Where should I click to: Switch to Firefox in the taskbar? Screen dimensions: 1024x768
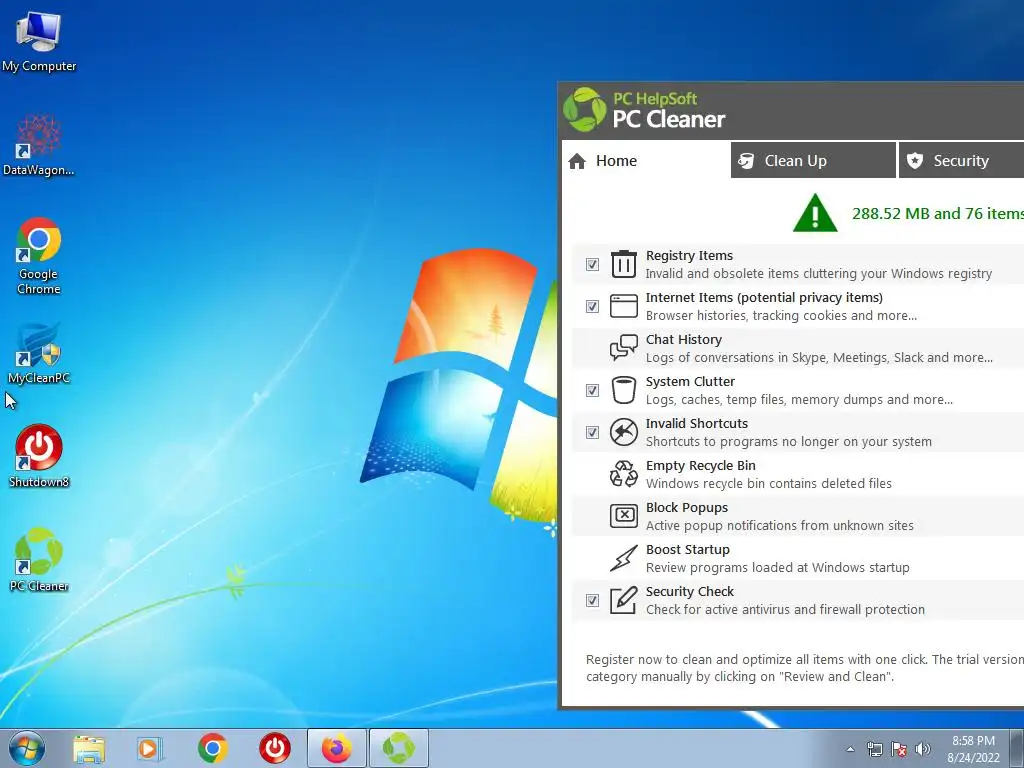click(336, 748)
